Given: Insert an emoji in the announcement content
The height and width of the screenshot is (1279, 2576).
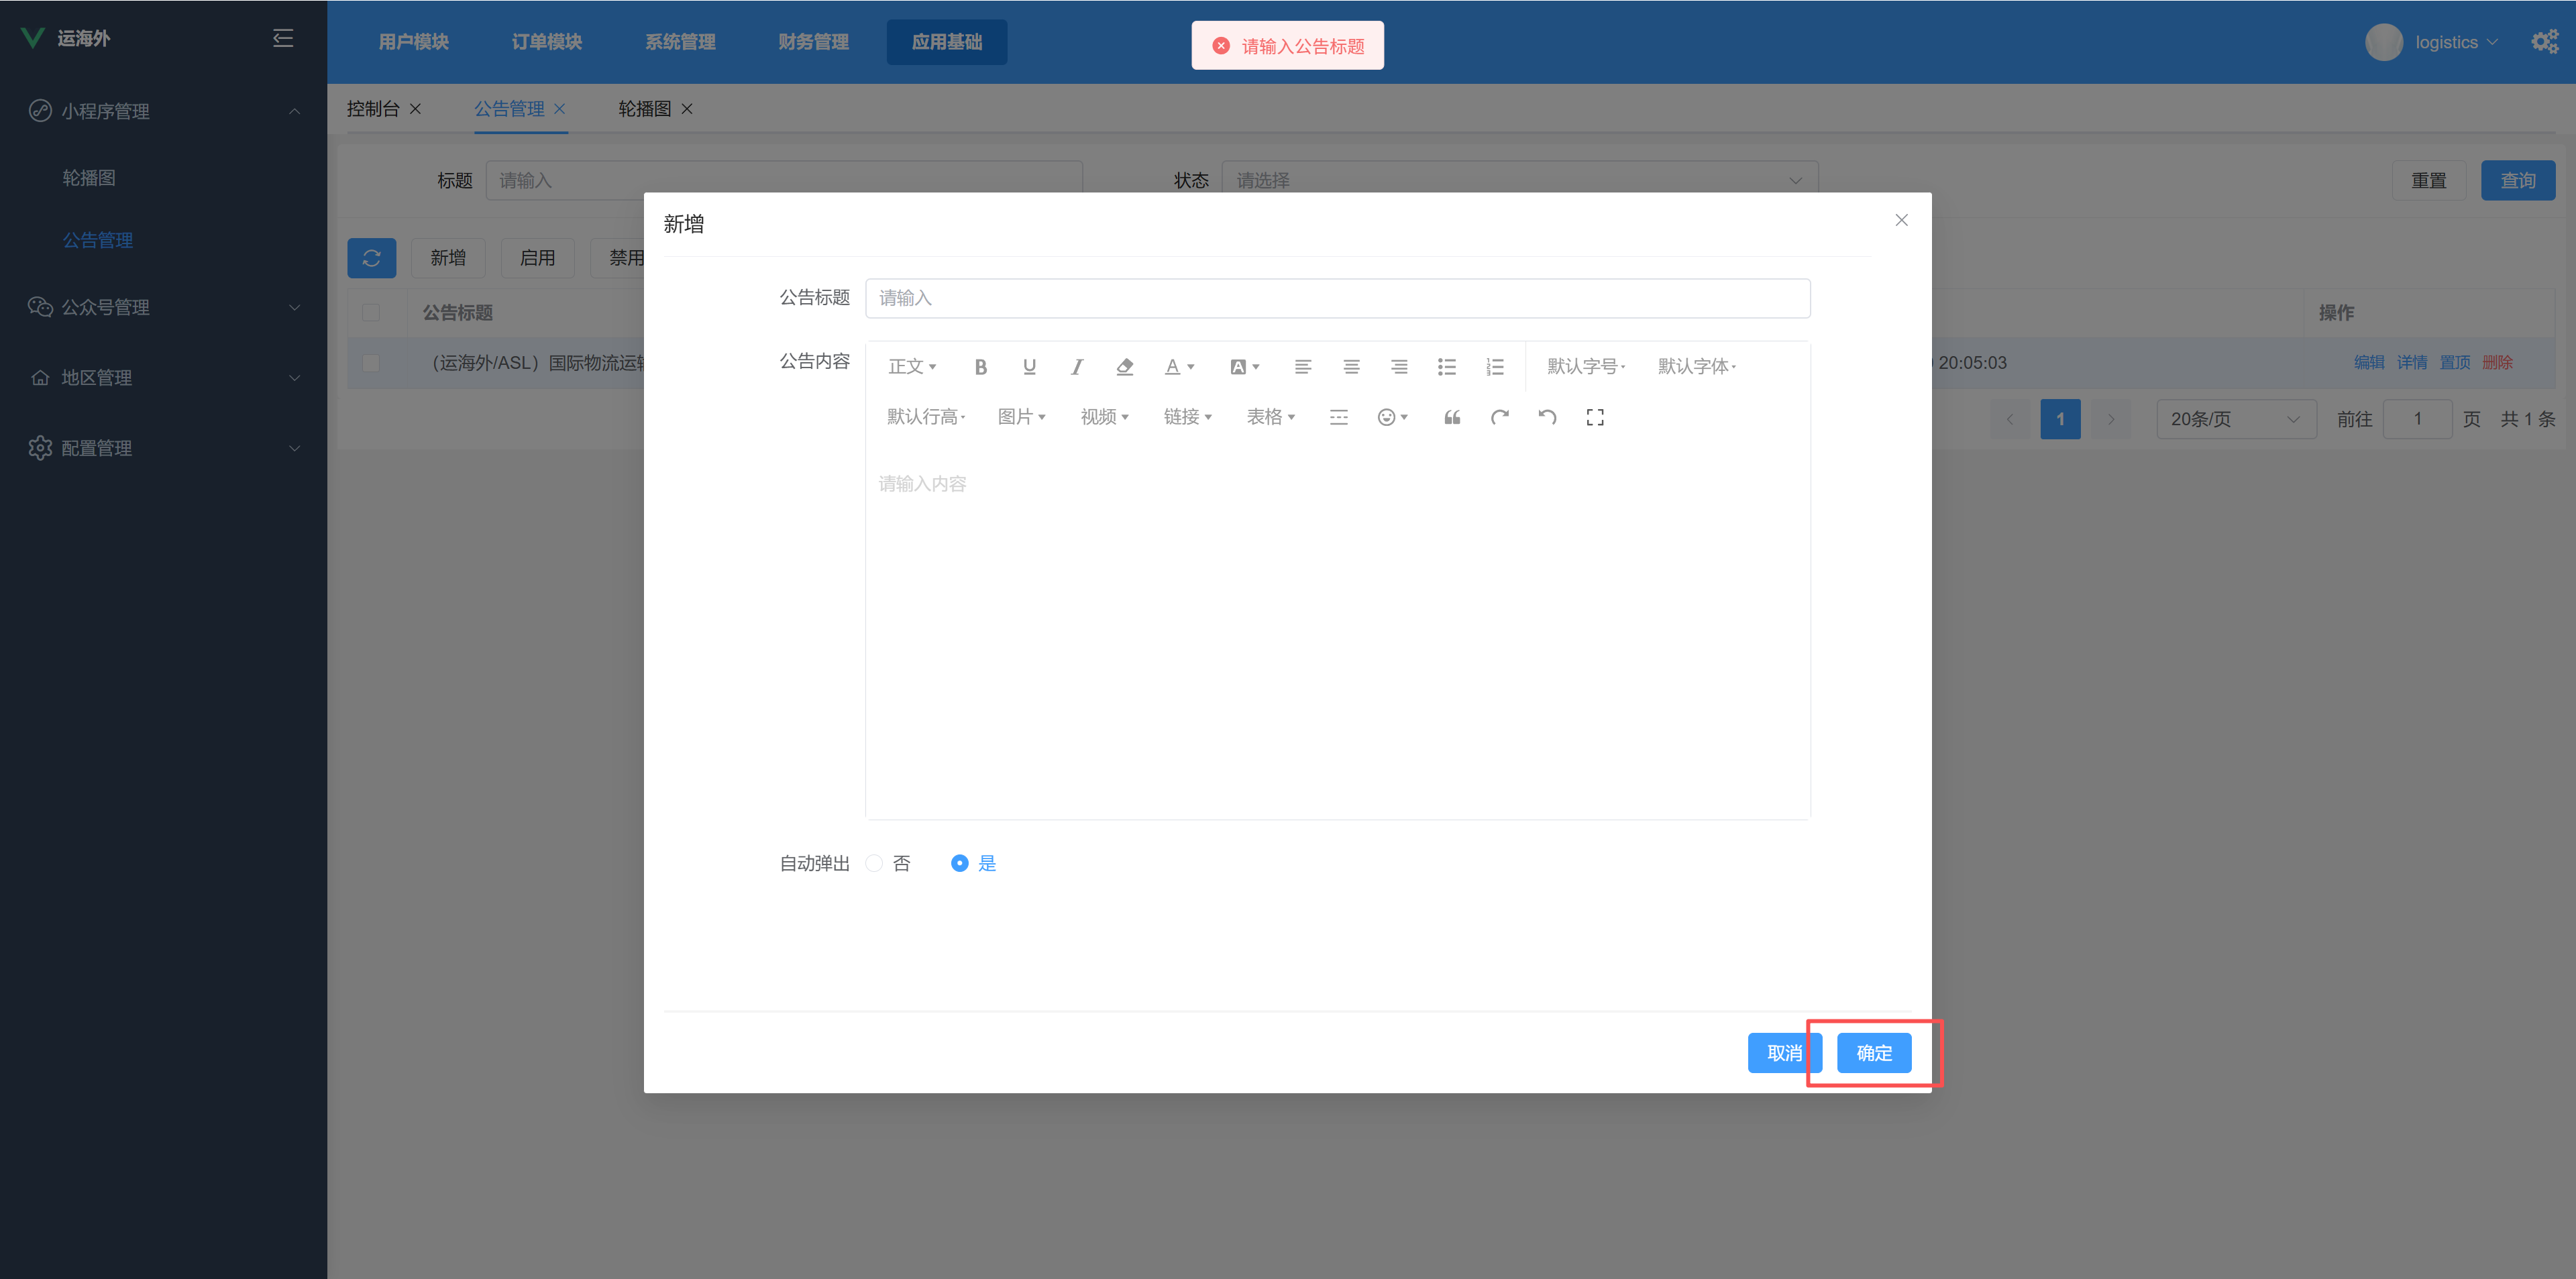Looking at the screenshot, I should [1389, 417].
